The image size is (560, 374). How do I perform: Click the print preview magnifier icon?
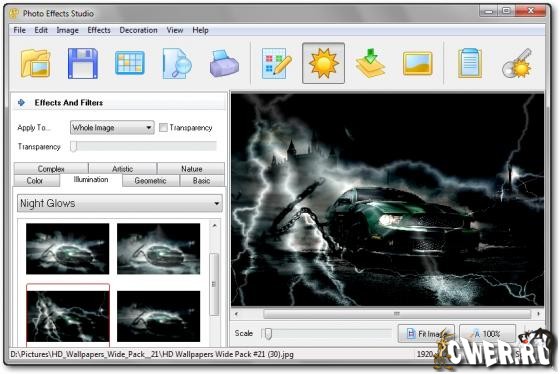click(x=177, y=64)
